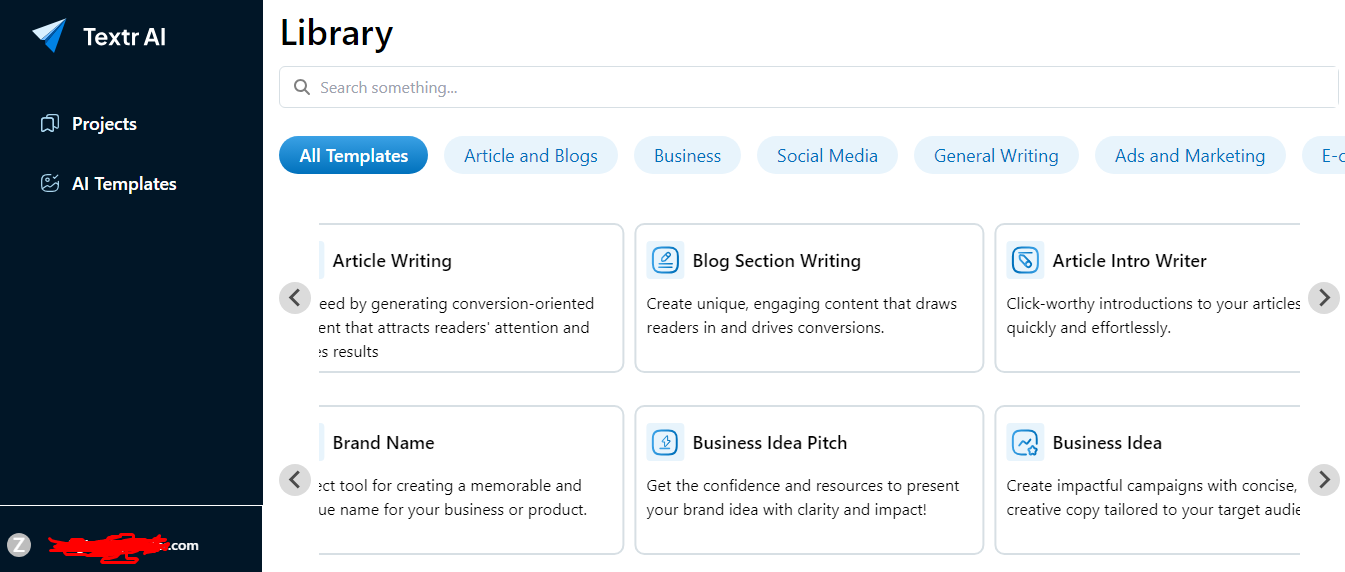Viewport: 1345px width, 572px height.
Task: Focus the Search something input field
Action: click(x=808, y=87)
